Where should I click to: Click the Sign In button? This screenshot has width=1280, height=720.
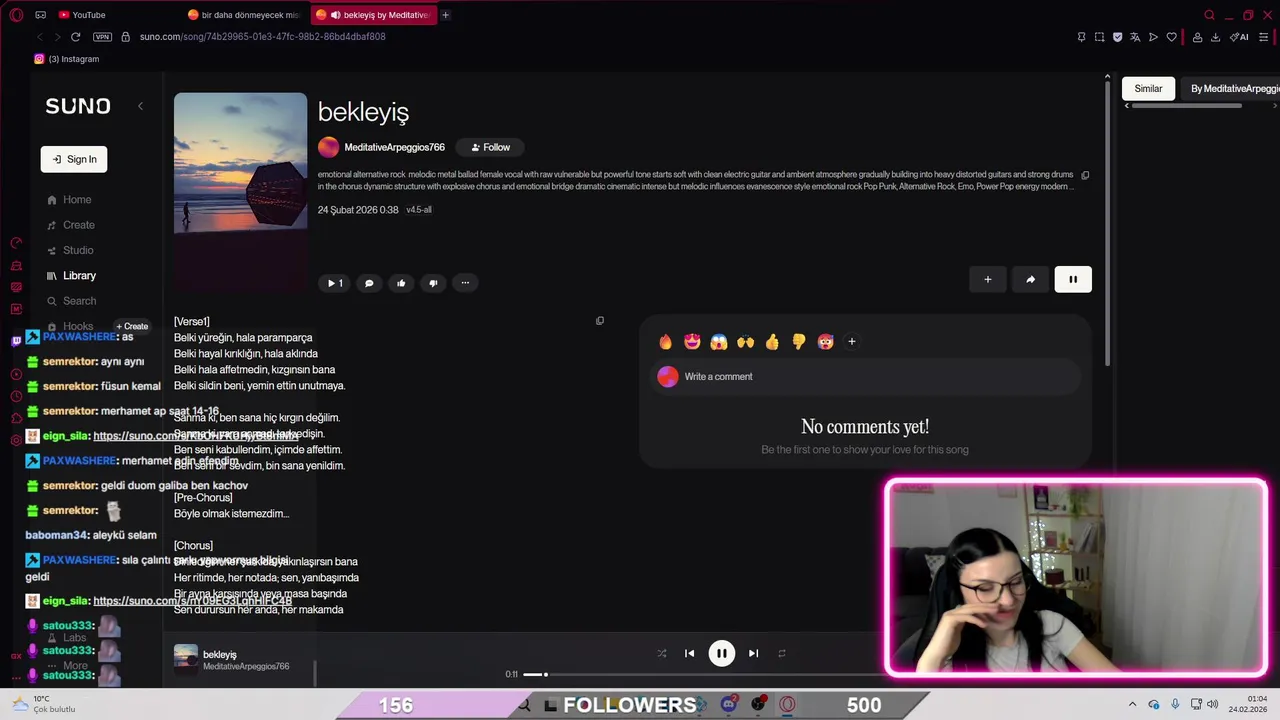[74, 159]
